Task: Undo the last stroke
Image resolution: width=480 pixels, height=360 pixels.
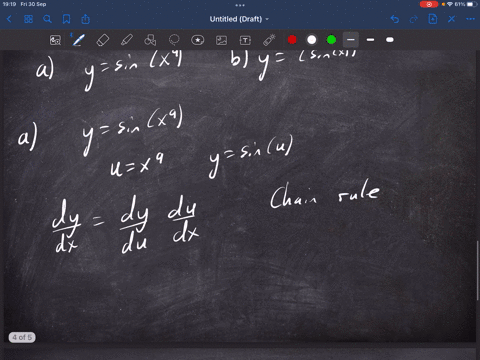Action: (395, 19)
